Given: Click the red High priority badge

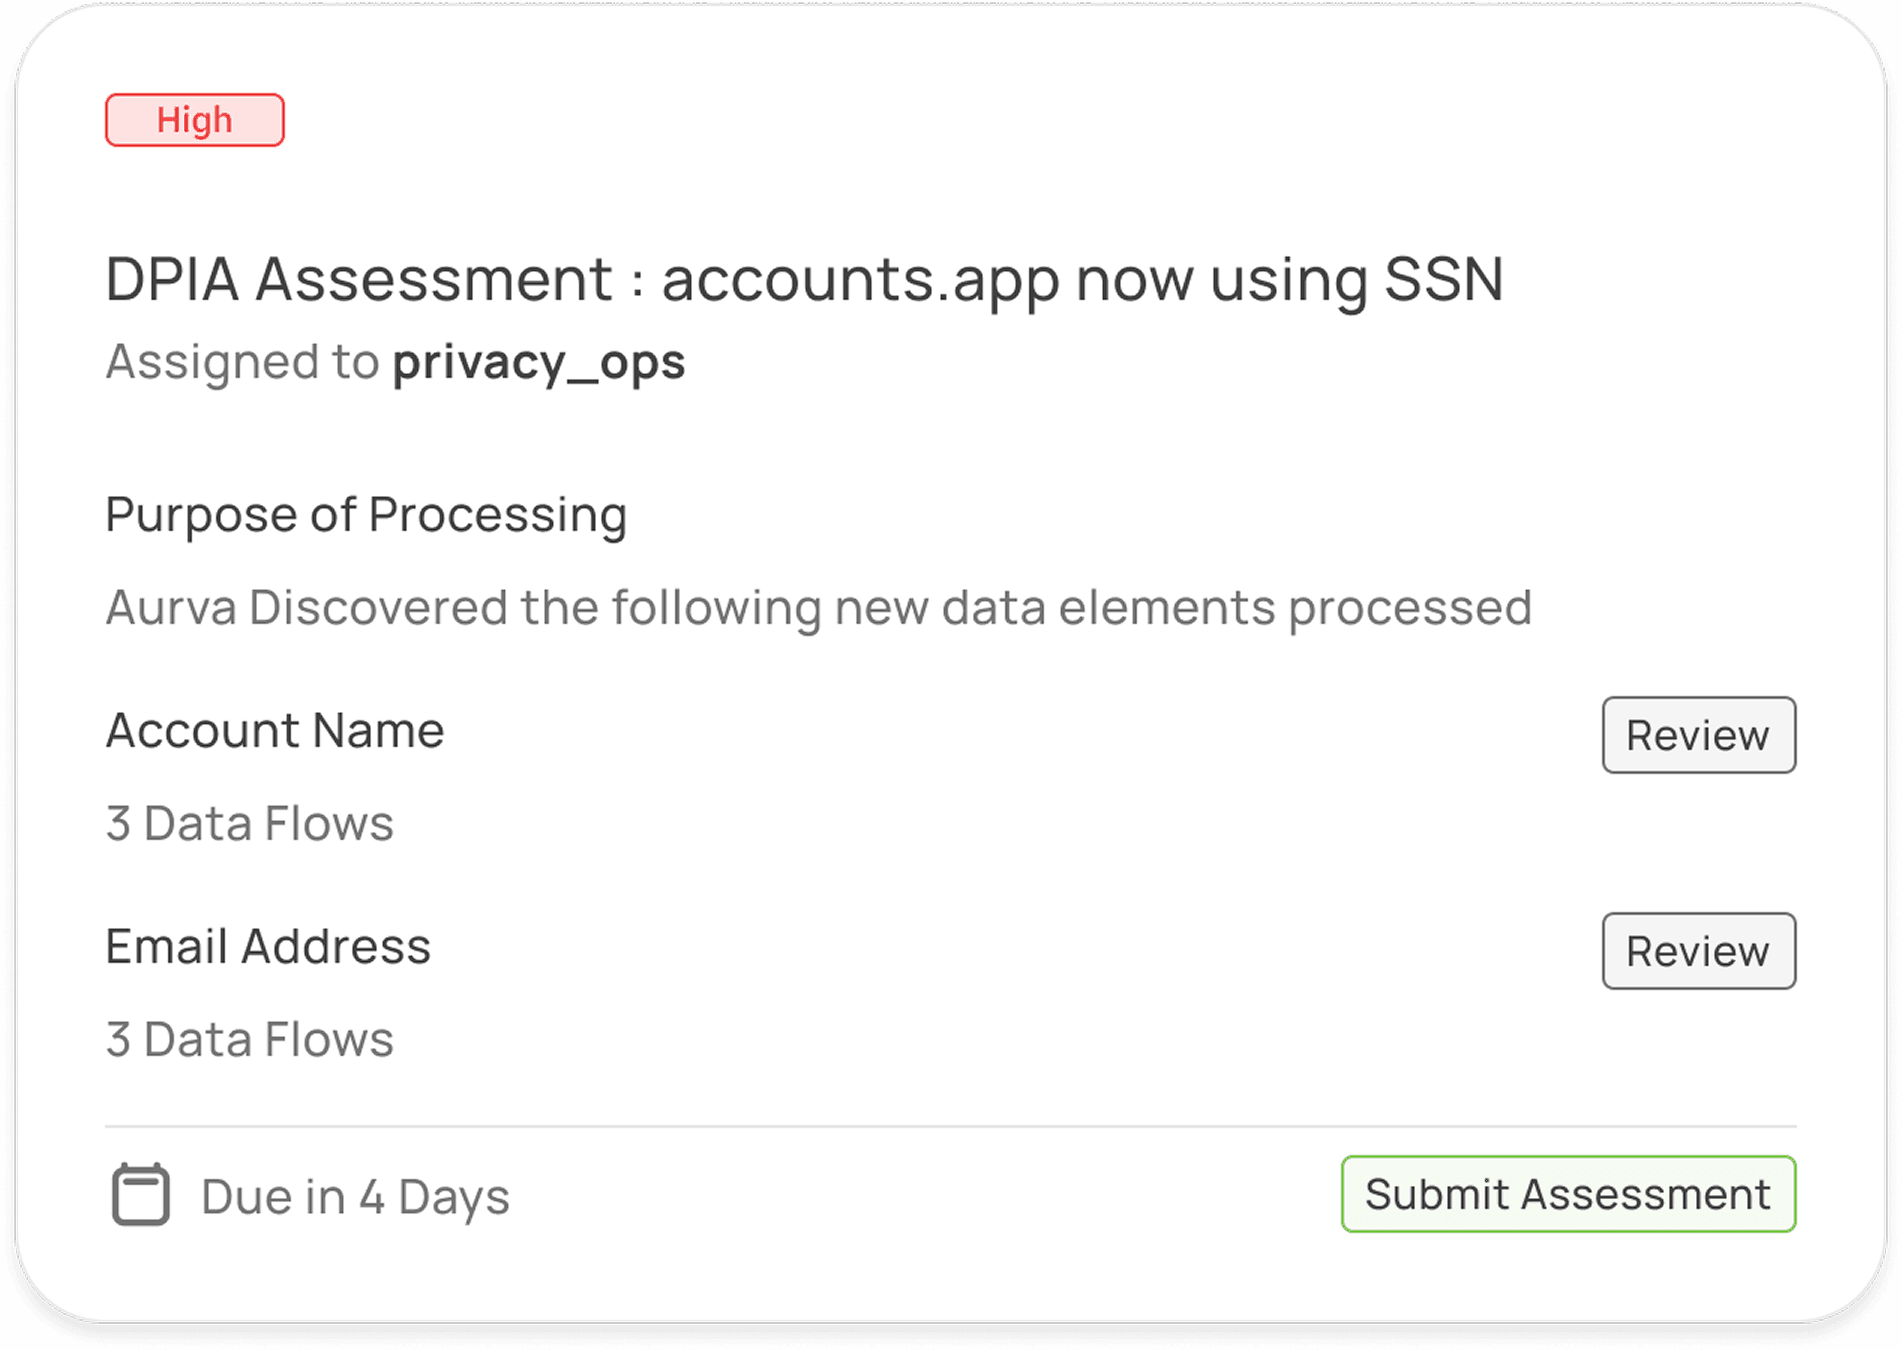Looking at the screenshot, I should point(195,120).
